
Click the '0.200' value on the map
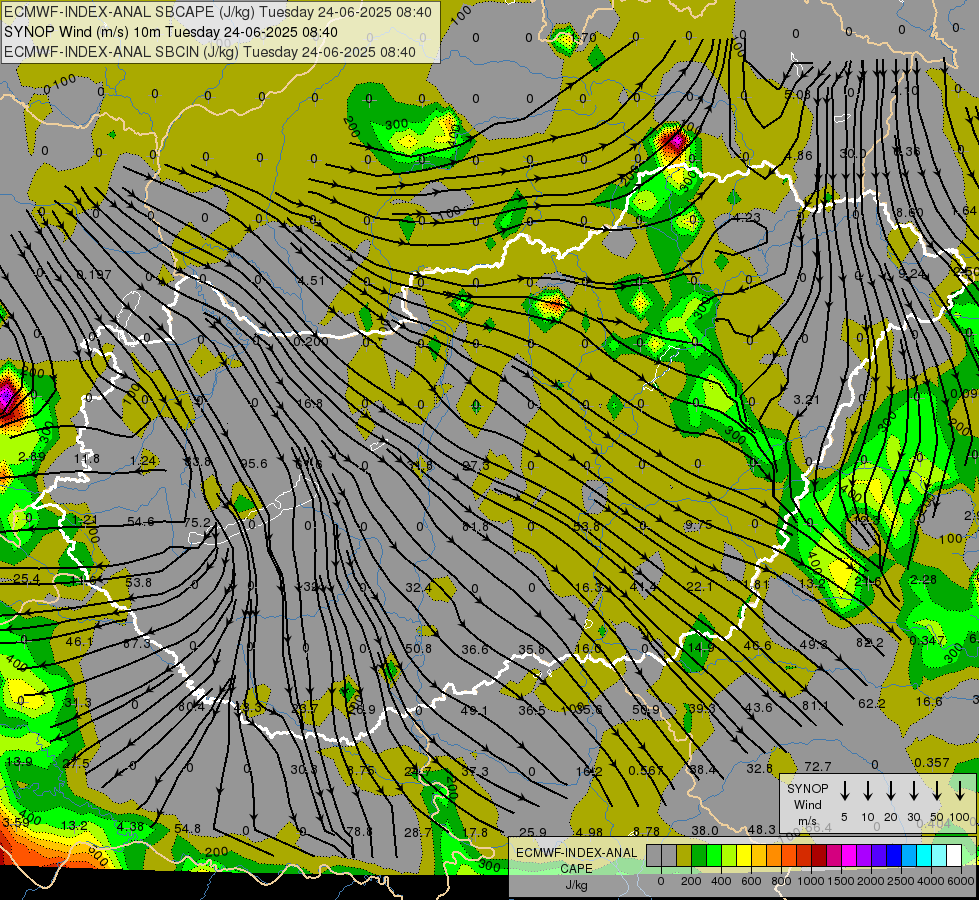pos(310,341)
